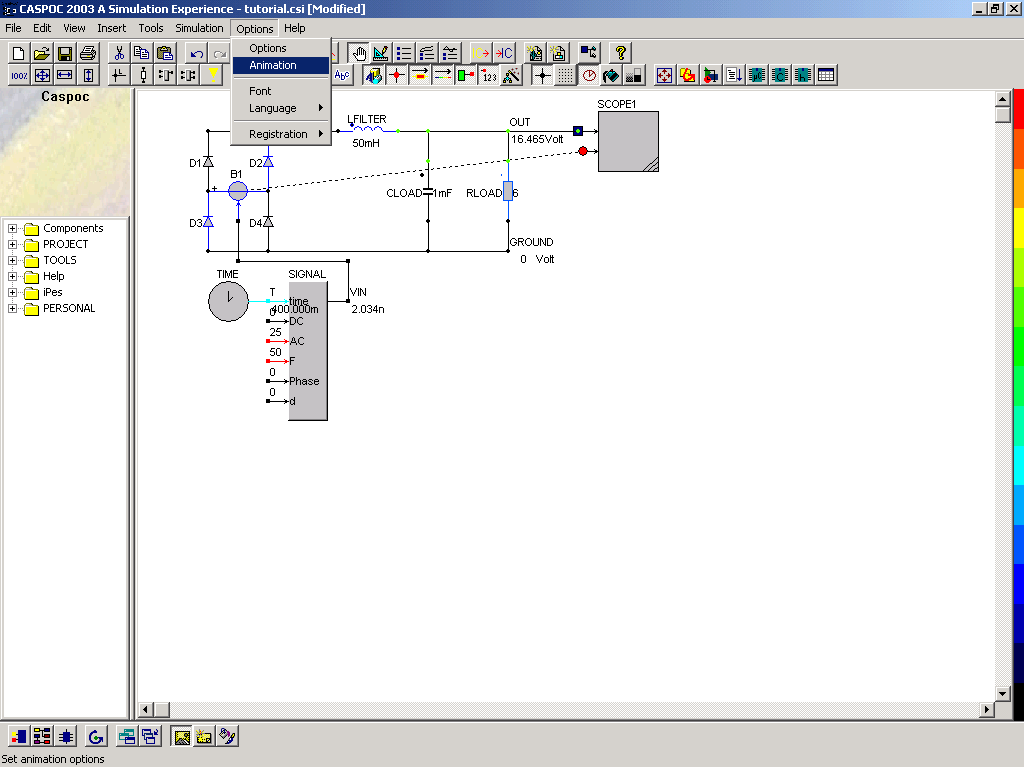Expand the Components folder in tree

pyautogui.click(x=12, y=229)
